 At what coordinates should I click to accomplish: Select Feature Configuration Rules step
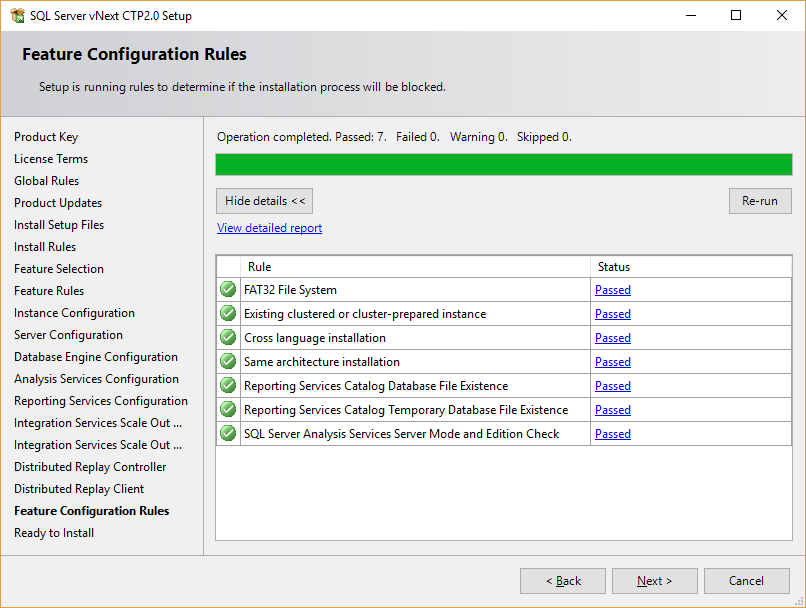(x=91, y=511)
